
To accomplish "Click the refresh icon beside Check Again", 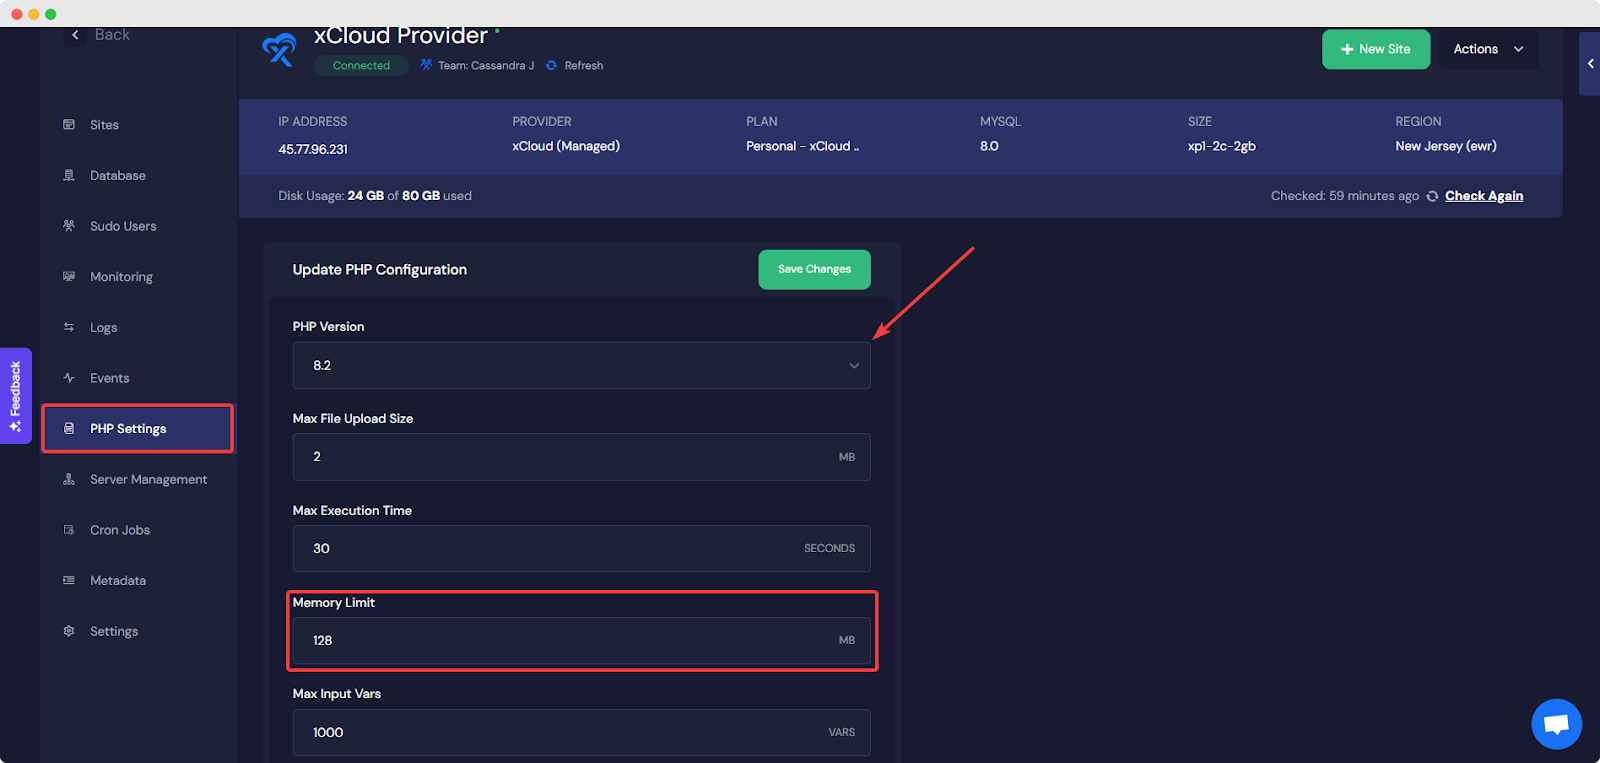I will (x=1432, y=196).
